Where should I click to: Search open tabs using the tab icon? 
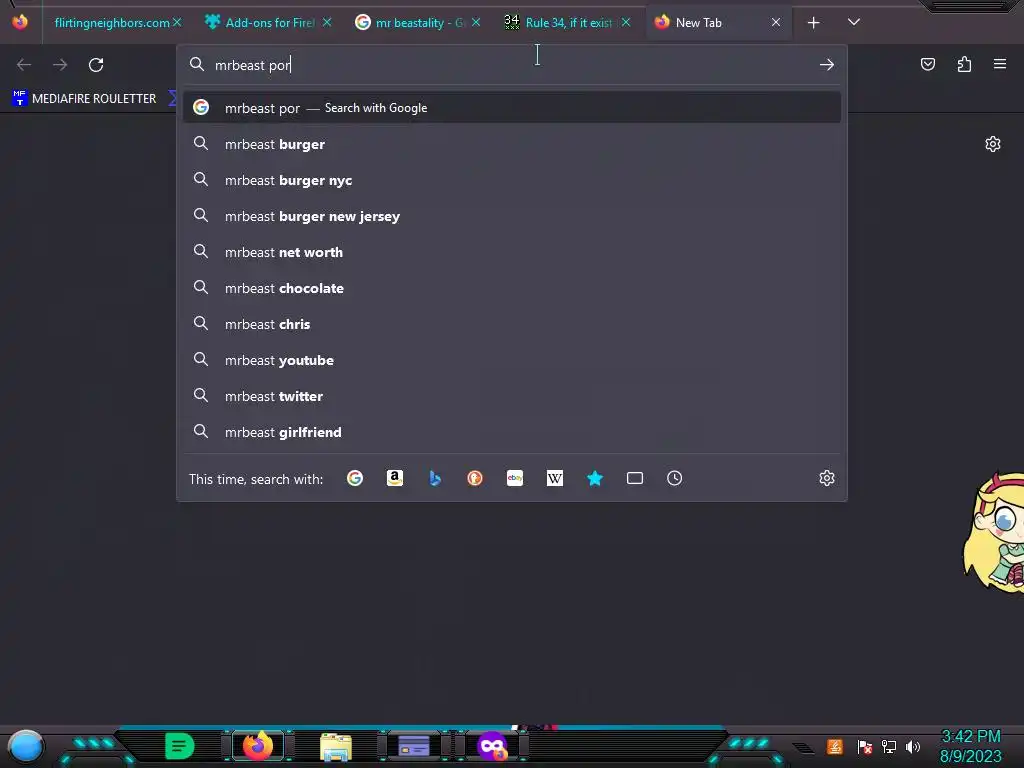pyautogui.click(x=635, y=478)
